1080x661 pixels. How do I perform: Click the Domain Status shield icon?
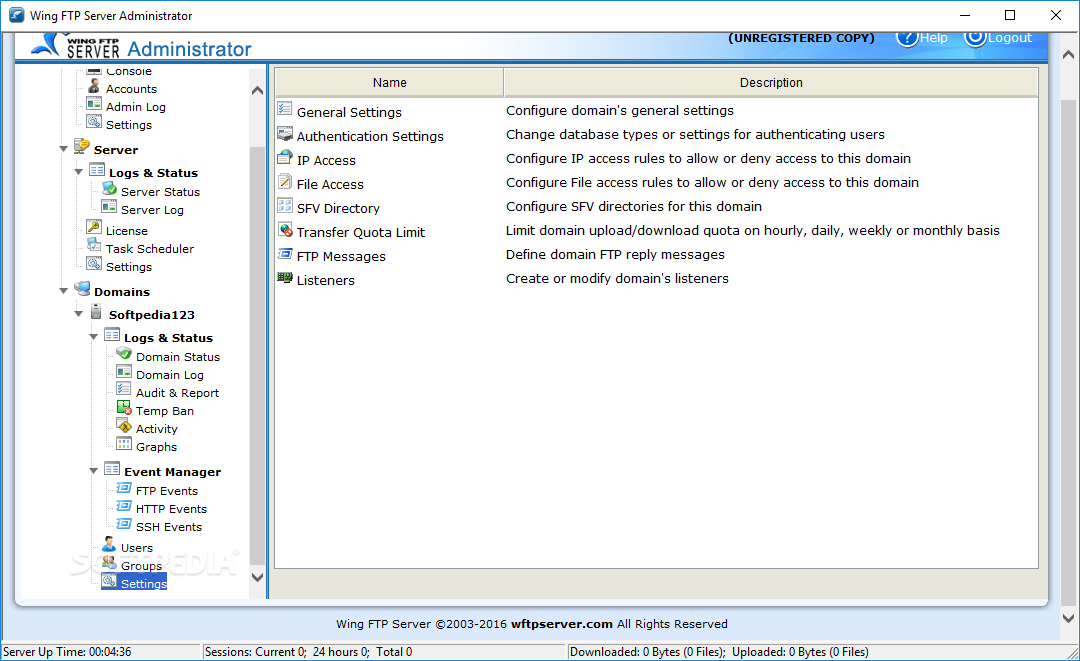pyautogui.click(x=124, y=354)
